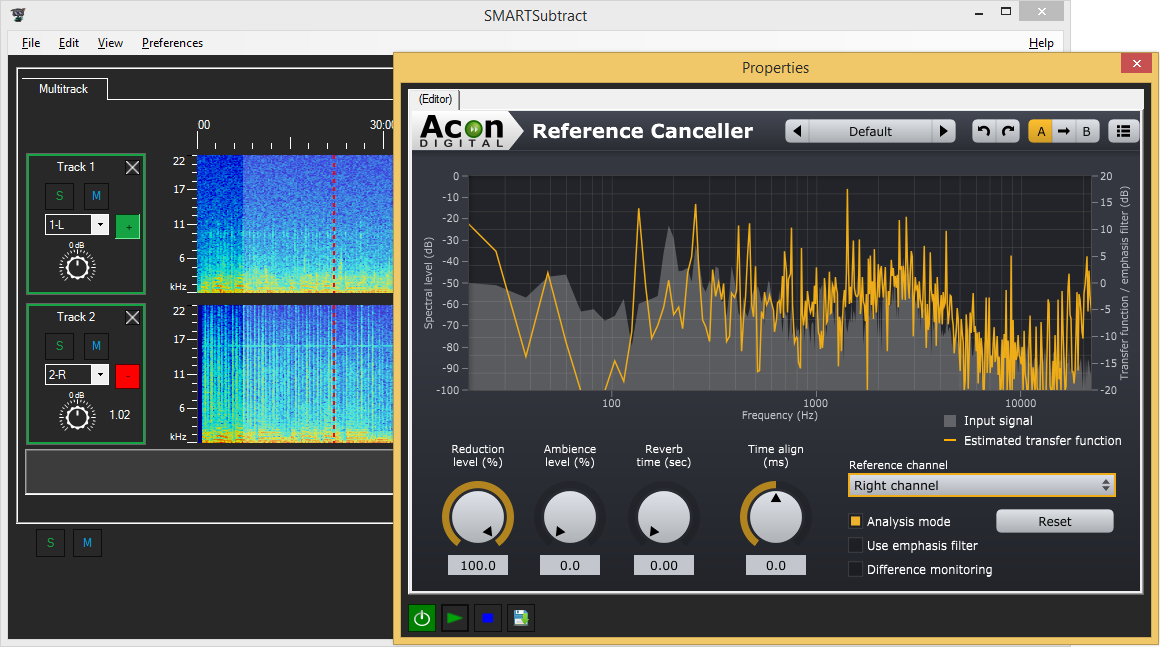The image size is (1160, 647).
Task: Click master Mute button below tracks
Action: point(87,543)
